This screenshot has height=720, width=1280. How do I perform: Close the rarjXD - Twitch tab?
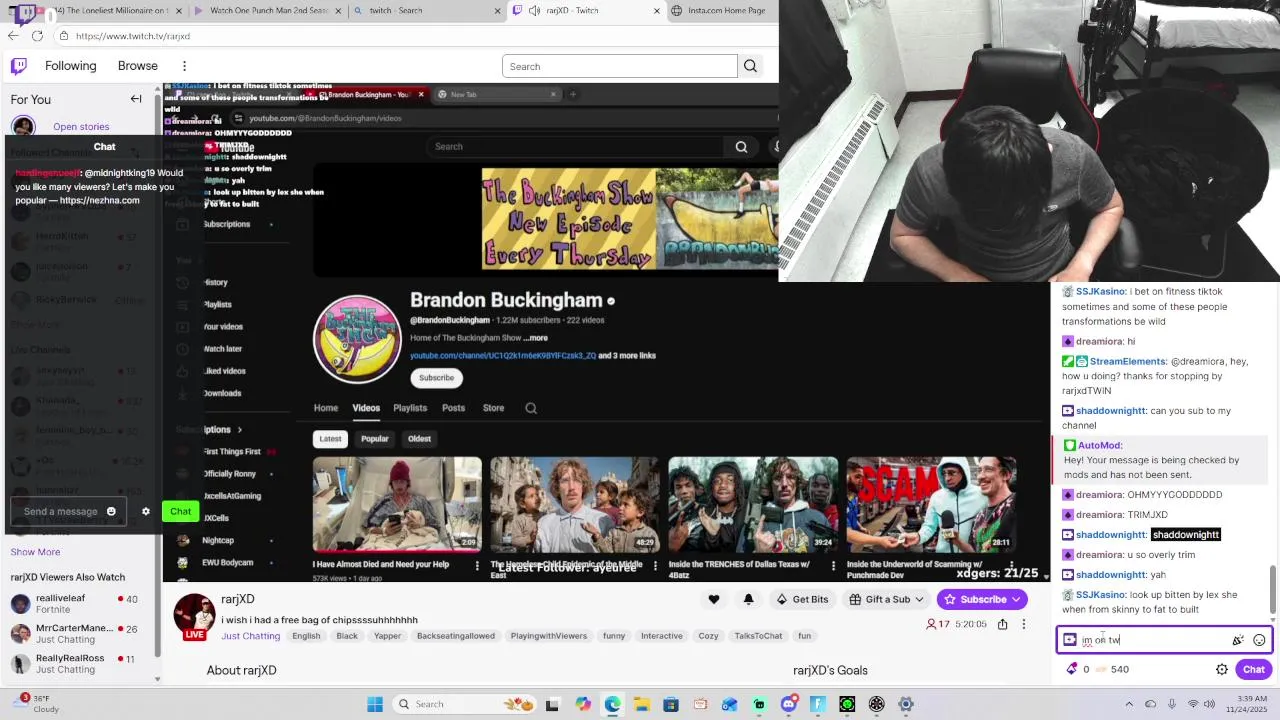point(657,11)
